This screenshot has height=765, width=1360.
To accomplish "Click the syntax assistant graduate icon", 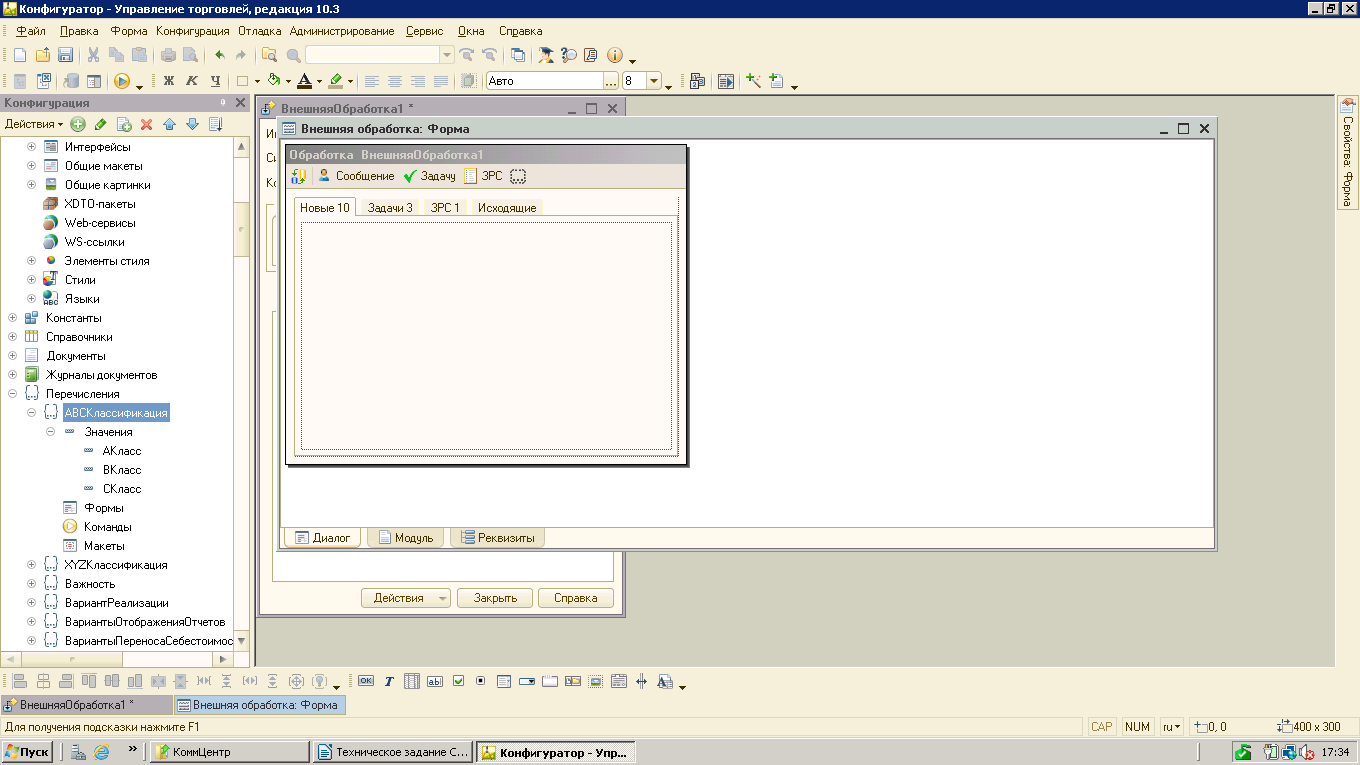I will [x=546, y=55].
